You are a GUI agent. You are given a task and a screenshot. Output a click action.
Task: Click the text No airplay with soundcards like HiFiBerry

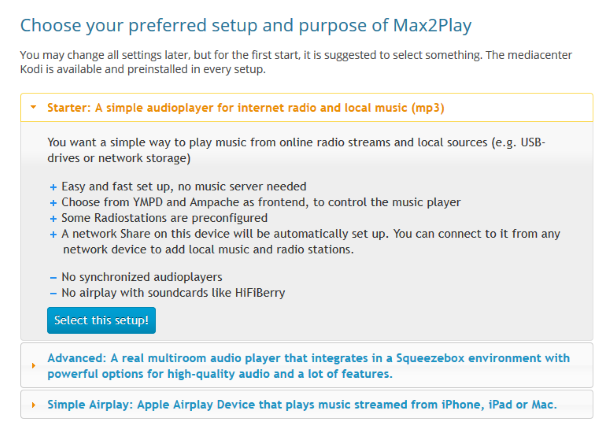click(x=173, y=293)
